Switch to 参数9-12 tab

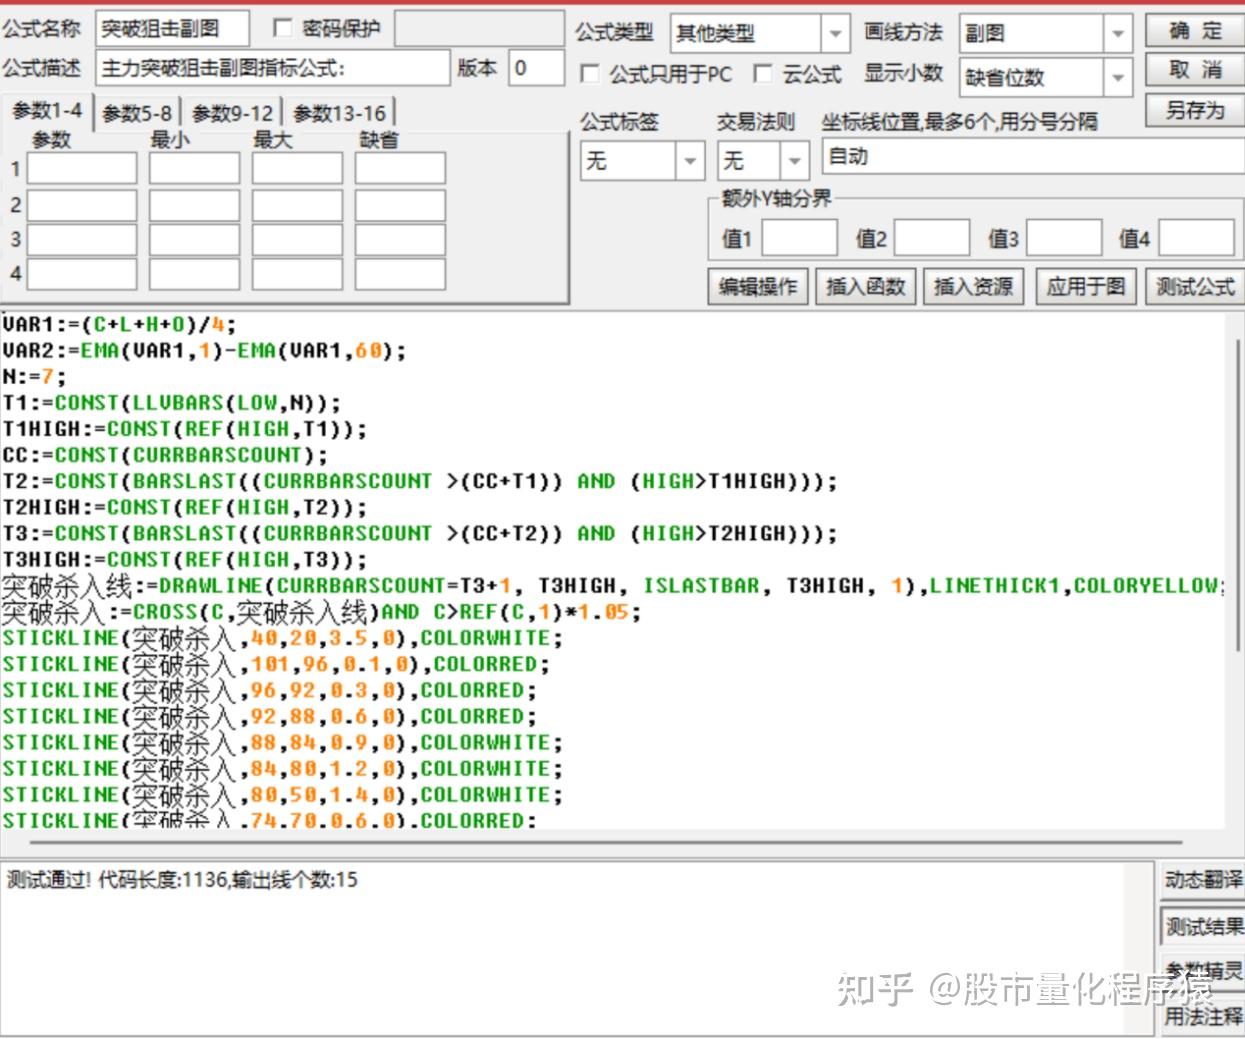(x=232, y=114)
